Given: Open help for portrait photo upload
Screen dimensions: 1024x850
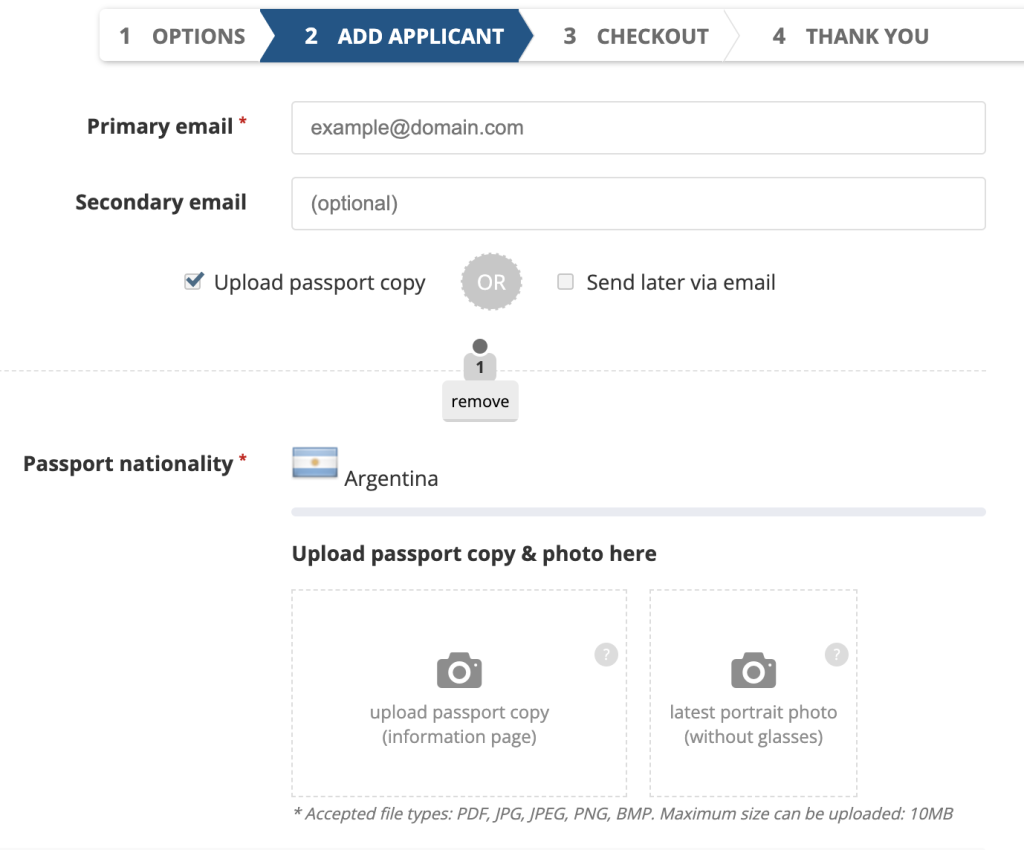Looking at the screenshot, I should pyautogui.click(x=837, y=654).
